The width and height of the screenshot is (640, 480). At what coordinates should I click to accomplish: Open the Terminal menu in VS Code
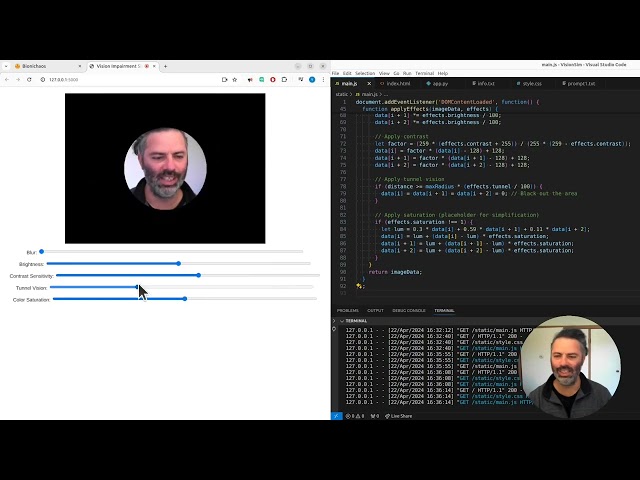pyautogui.click(x=424, y=73)
